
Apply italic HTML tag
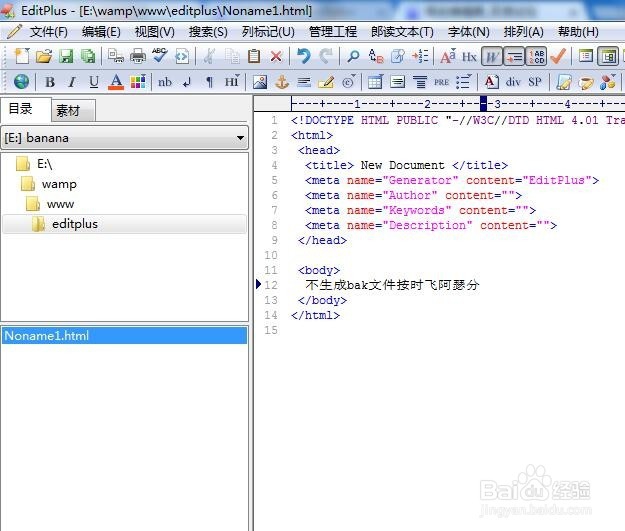click(x=72, y=82)
